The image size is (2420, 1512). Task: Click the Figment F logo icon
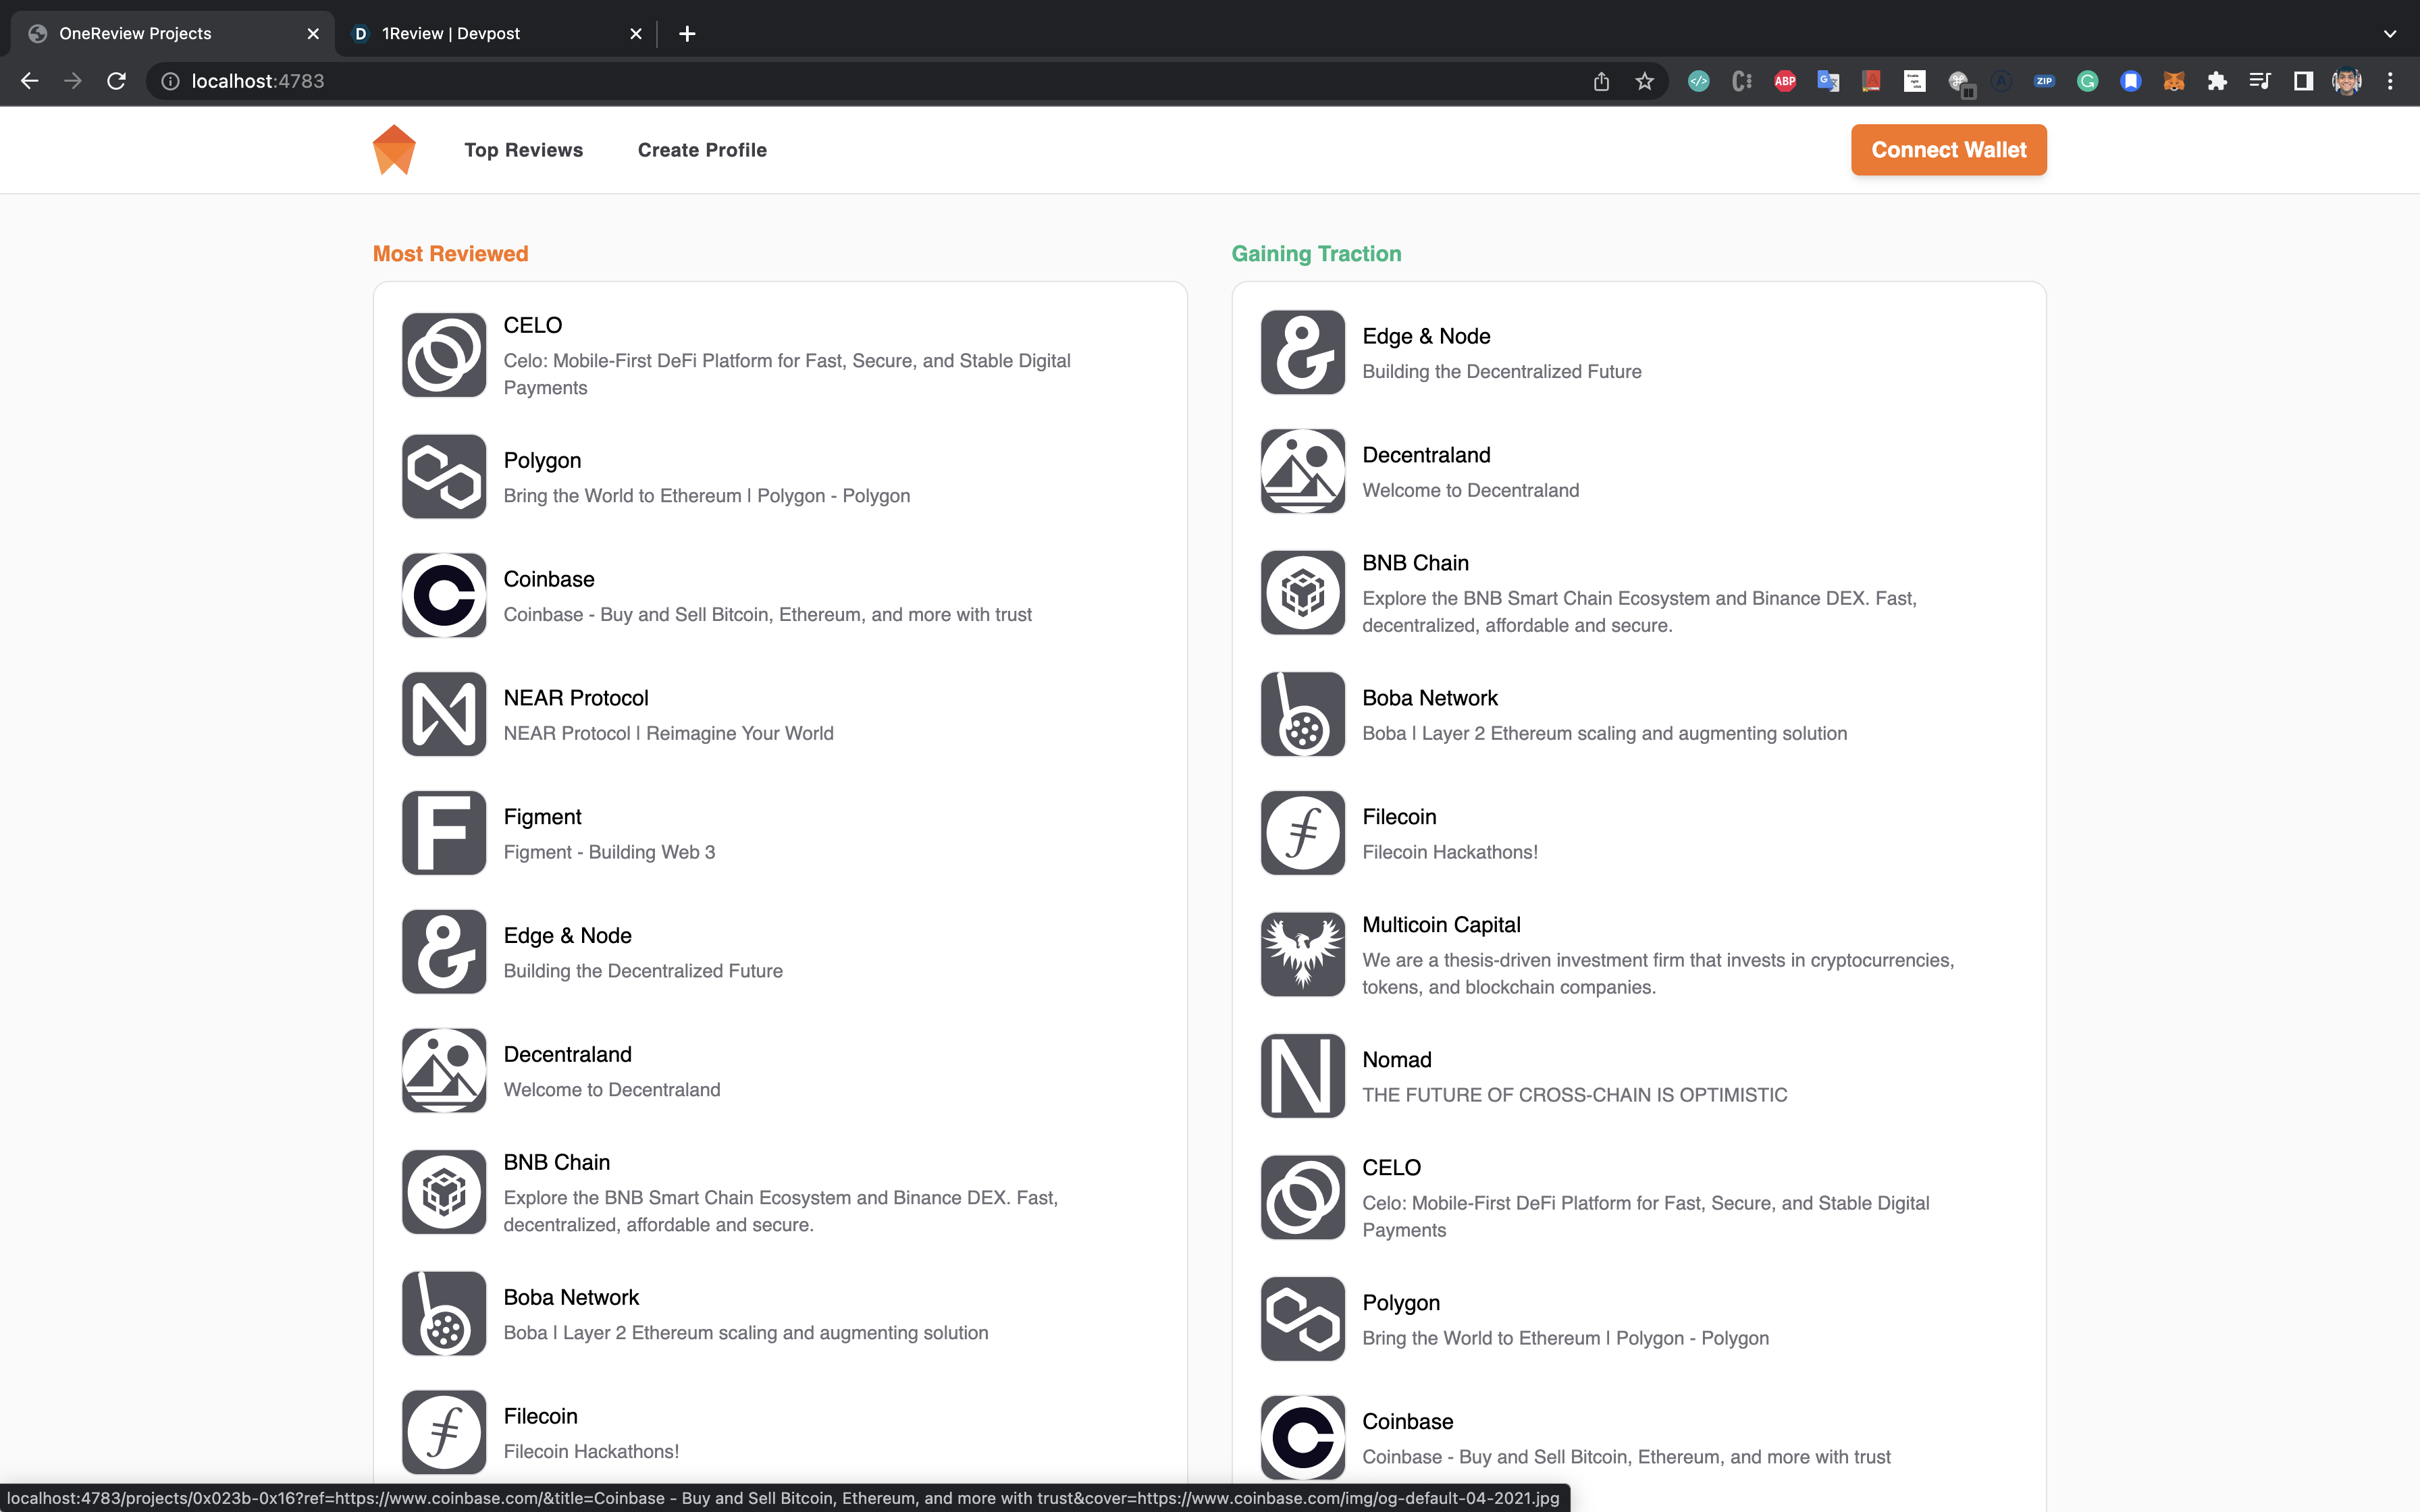[x=444, y=833]
